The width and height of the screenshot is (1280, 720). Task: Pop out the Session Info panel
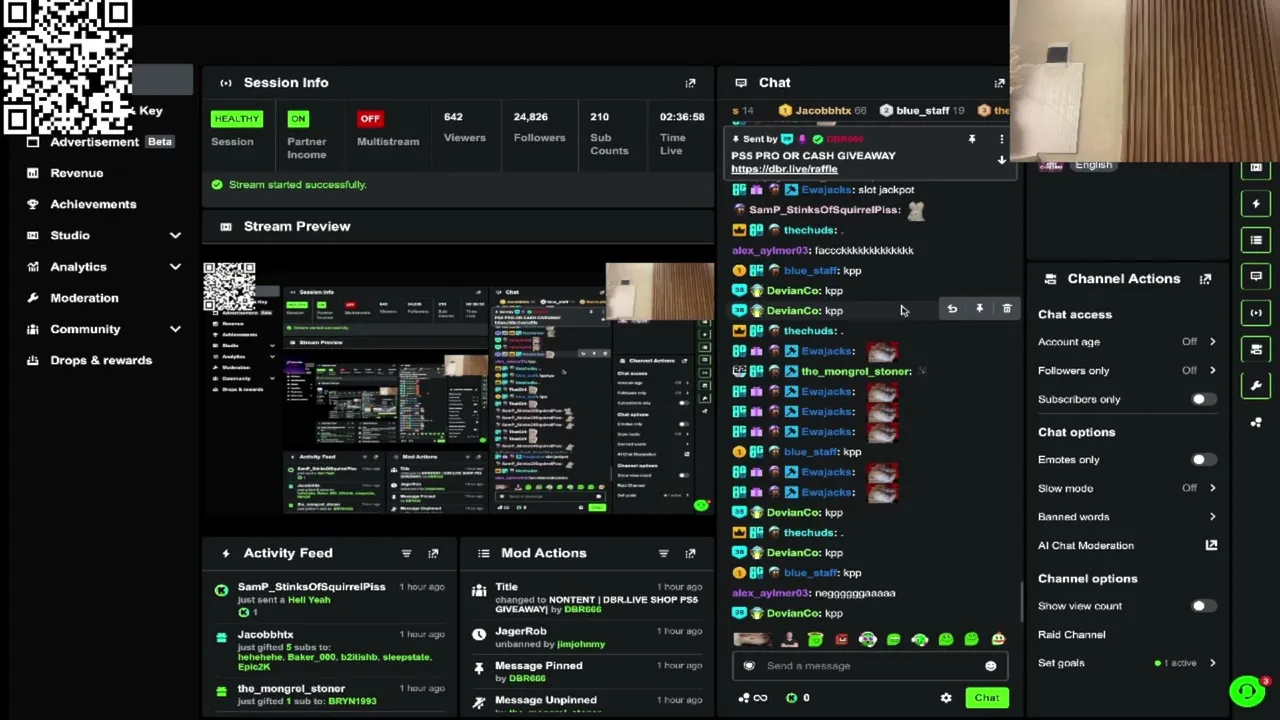(690, 83)
